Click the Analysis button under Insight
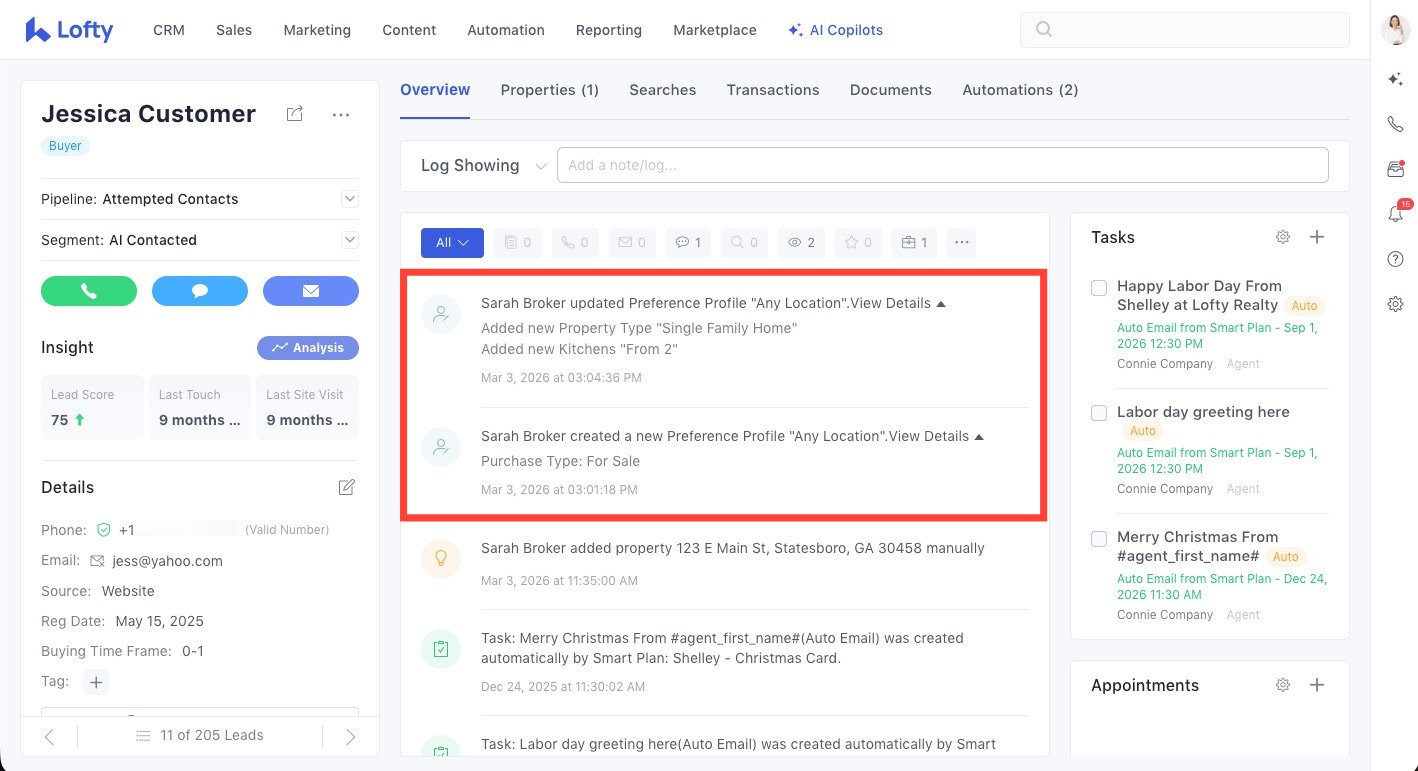This screenshot has height=771, width=1418. click(x=308, y=348)
